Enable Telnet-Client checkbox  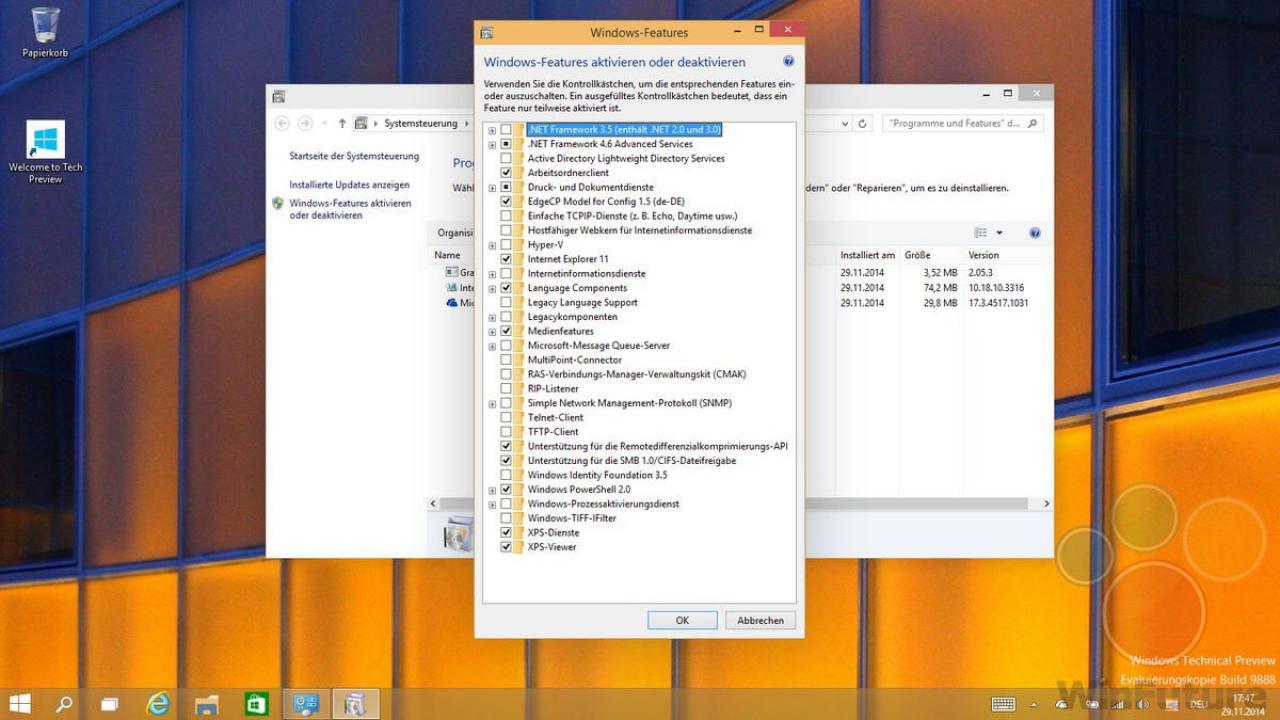click(x=506, y=417)
